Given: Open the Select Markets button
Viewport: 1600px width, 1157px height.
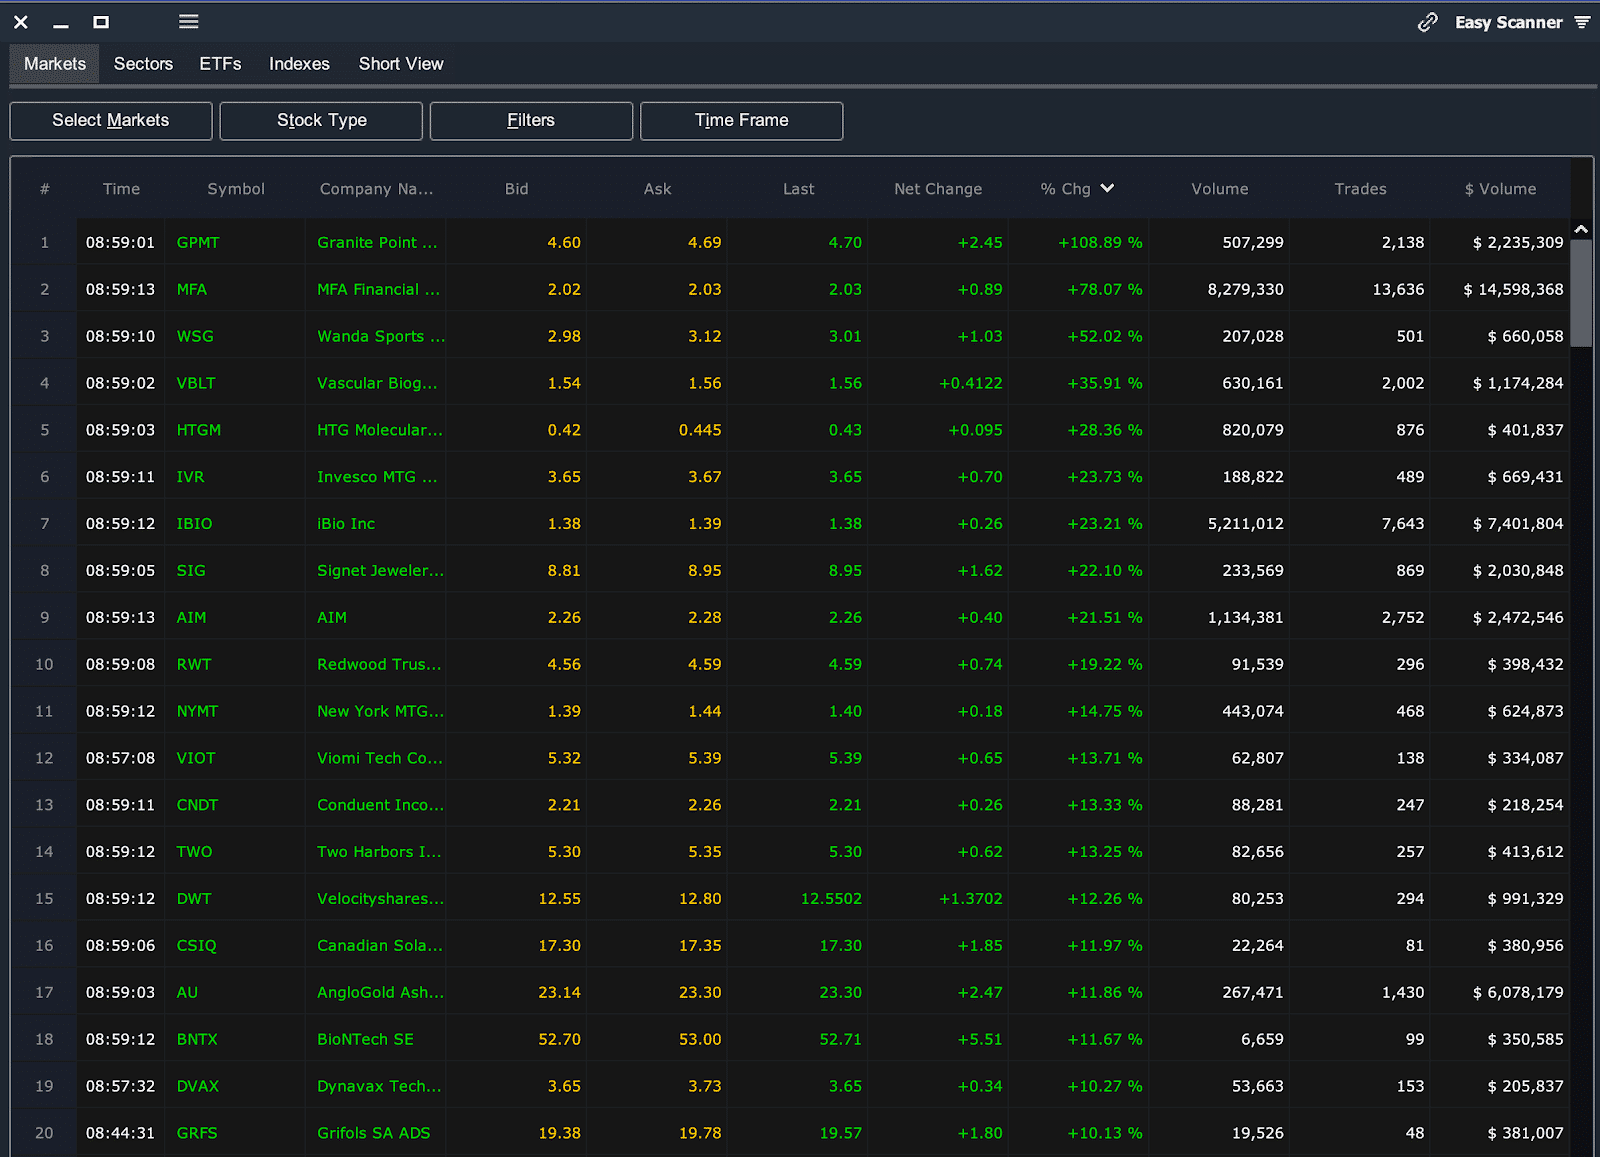Looking at the screenshot, I should click(x=111, y=121).
